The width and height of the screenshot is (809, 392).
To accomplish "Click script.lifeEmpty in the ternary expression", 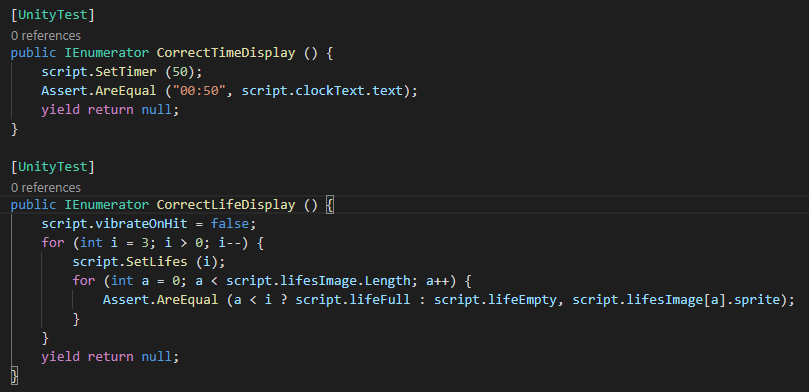I will 495,300.
